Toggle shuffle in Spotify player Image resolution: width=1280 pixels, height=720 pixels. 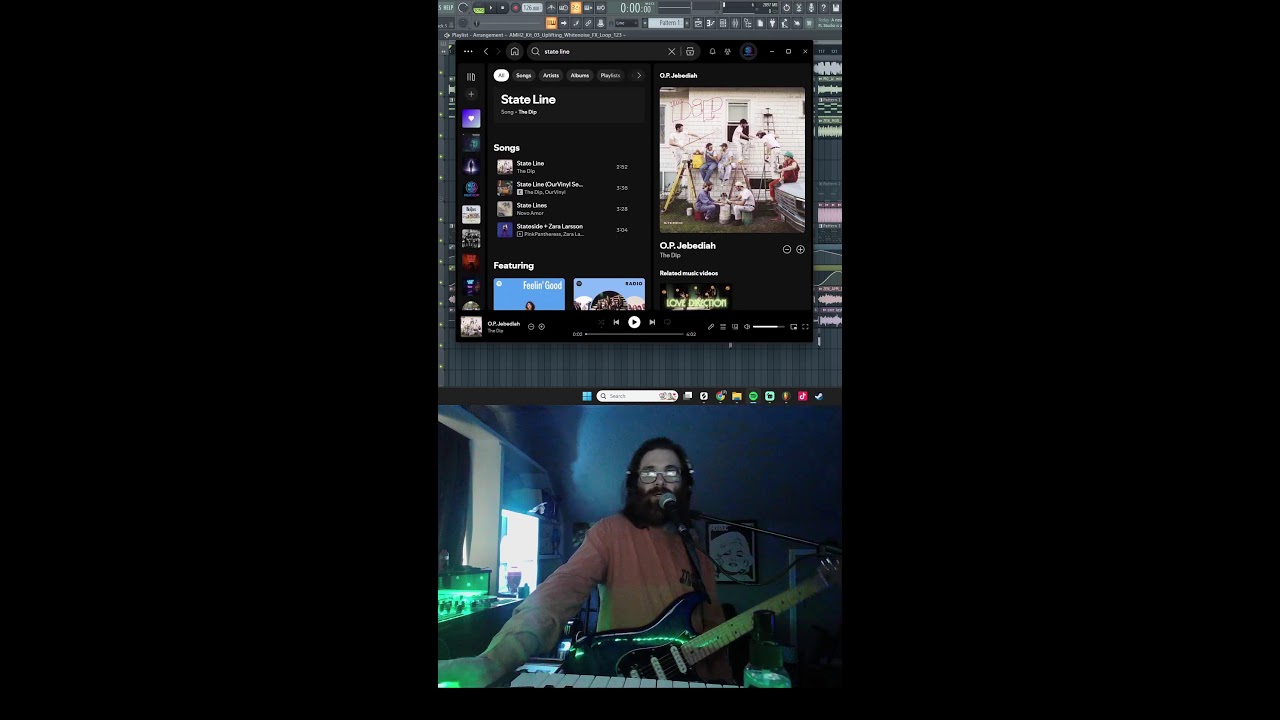pyautogui.click(x=602, y=322)
